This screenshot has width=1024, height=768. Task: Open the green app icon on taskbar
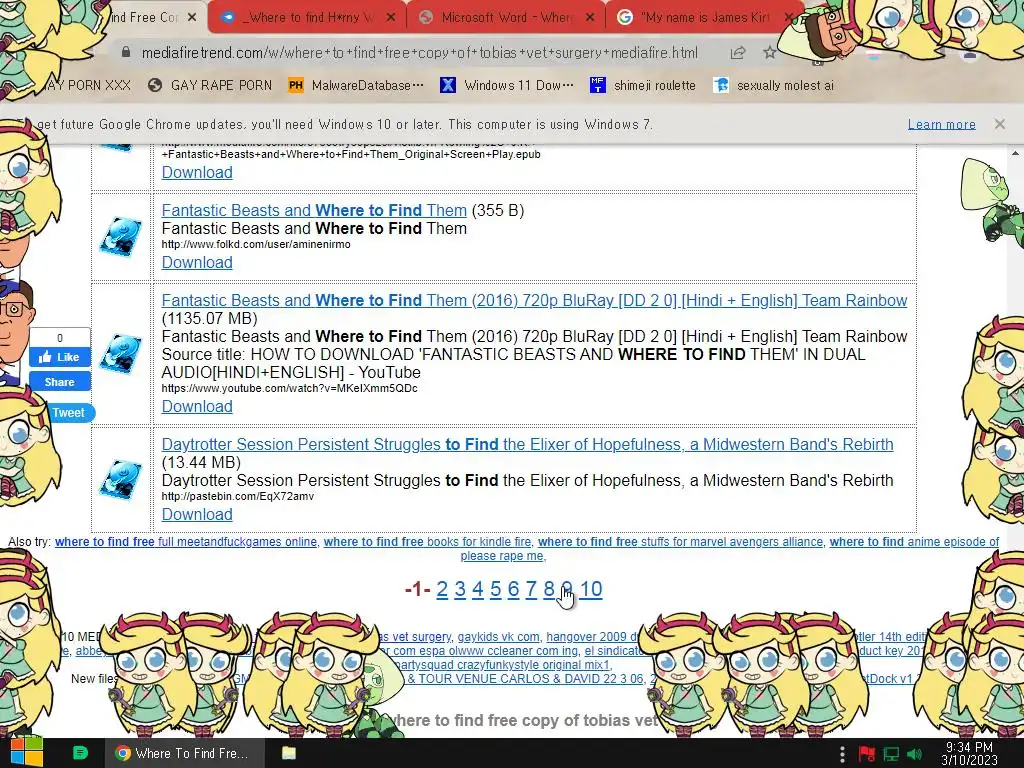click(x=80, y=753)
